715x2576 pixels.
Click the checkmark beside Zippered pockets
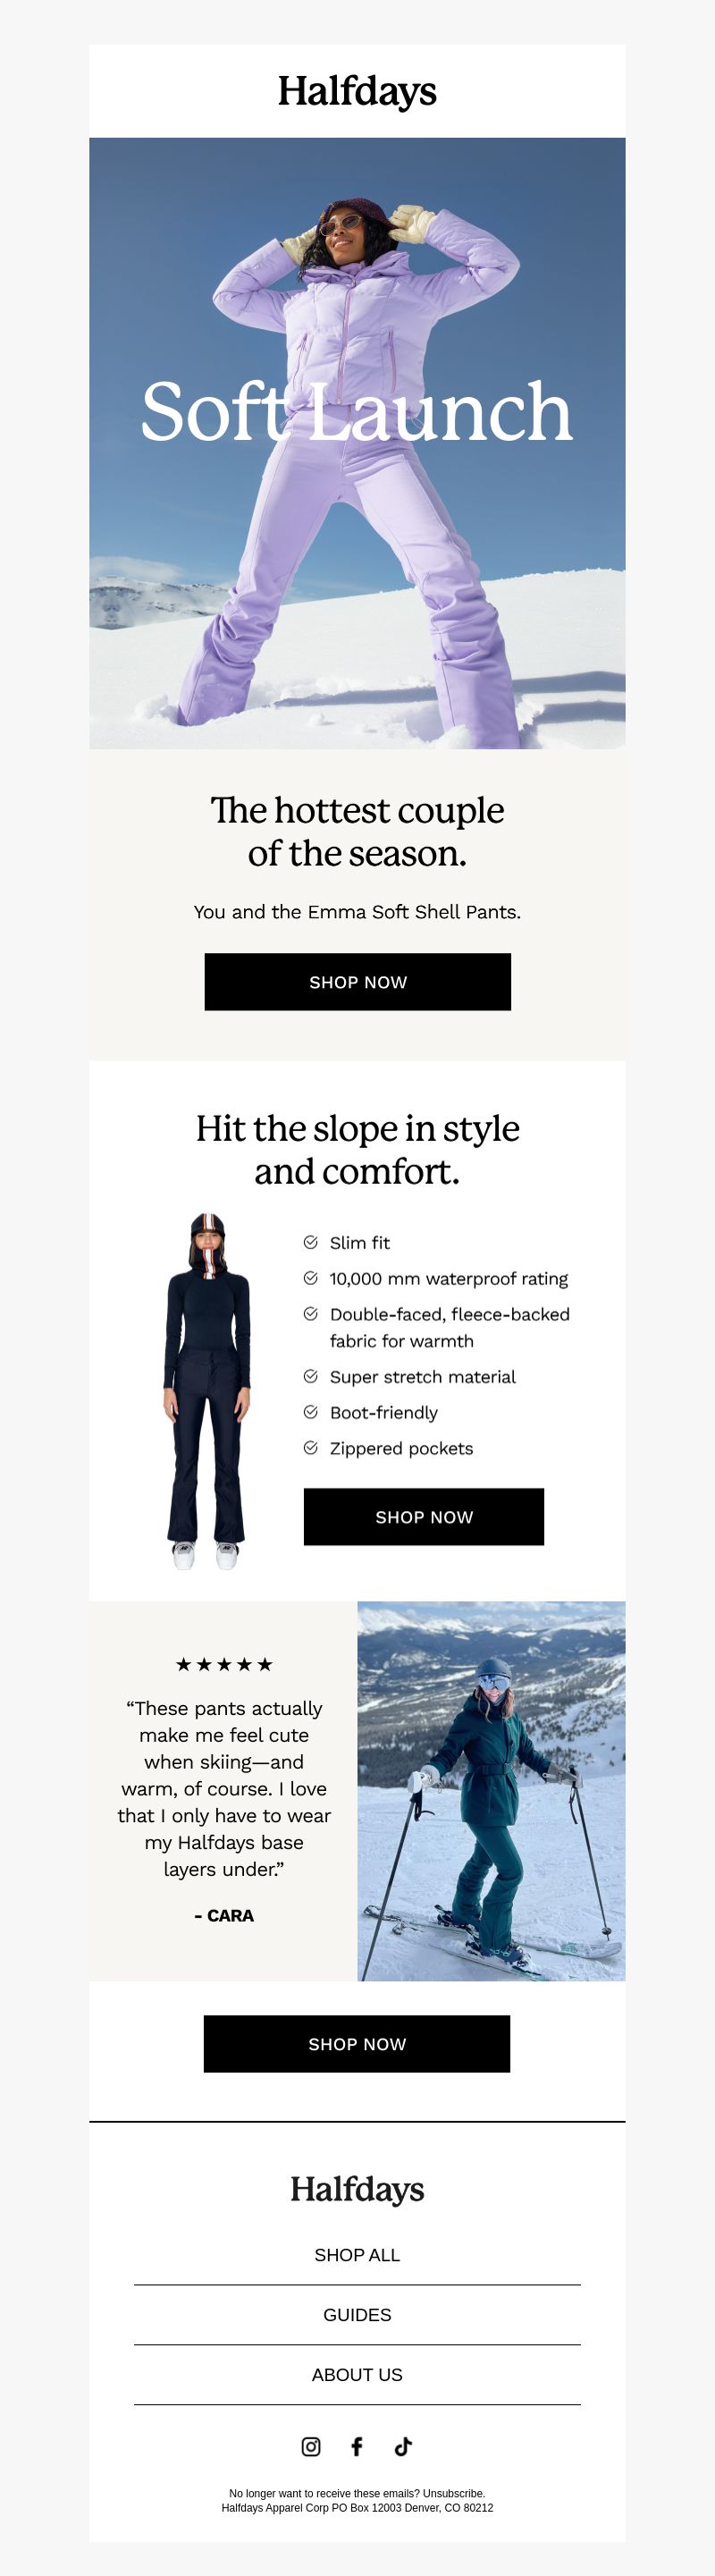(311, 1448)
